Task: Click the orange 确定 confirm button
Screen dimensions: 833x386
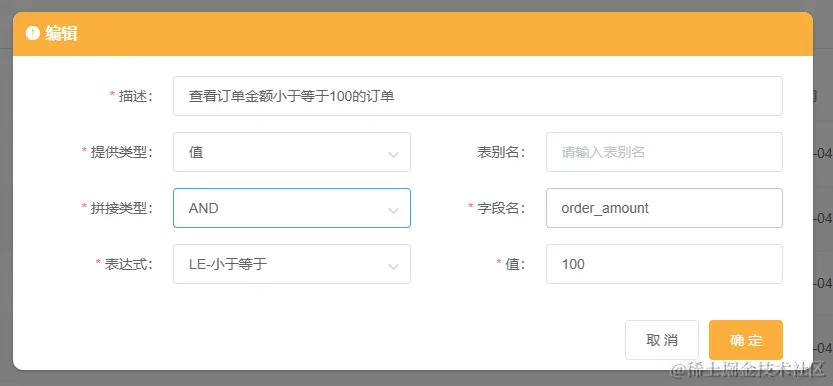Action: coord(746,340)
